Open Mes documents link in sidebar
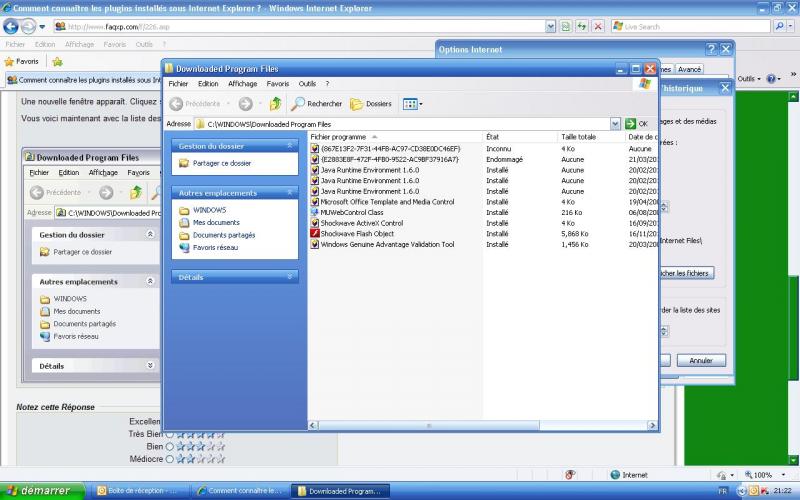This screenshot has height=500, width=800. pyautogui.click(x=216, y=222)
